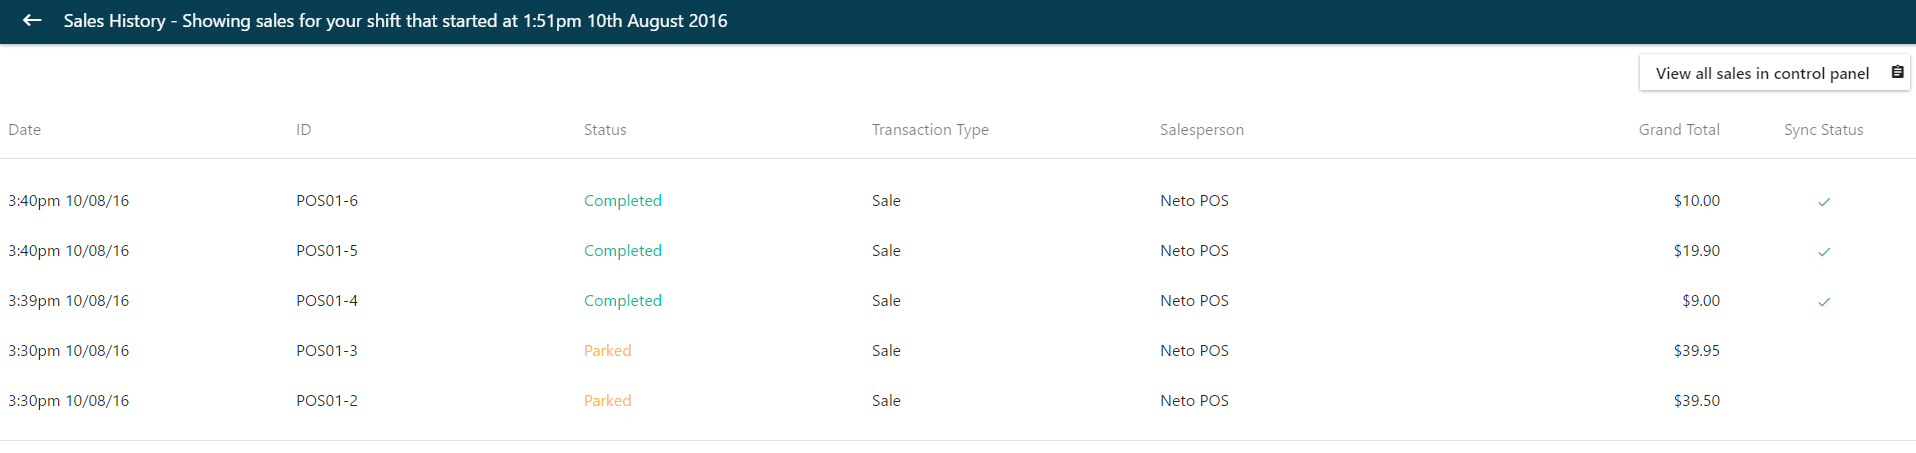Image resolution: width=1916 pixels, height=453 pixels.
Task: Click Completed status of POS01-6
Action: click(x=623, y=201)
